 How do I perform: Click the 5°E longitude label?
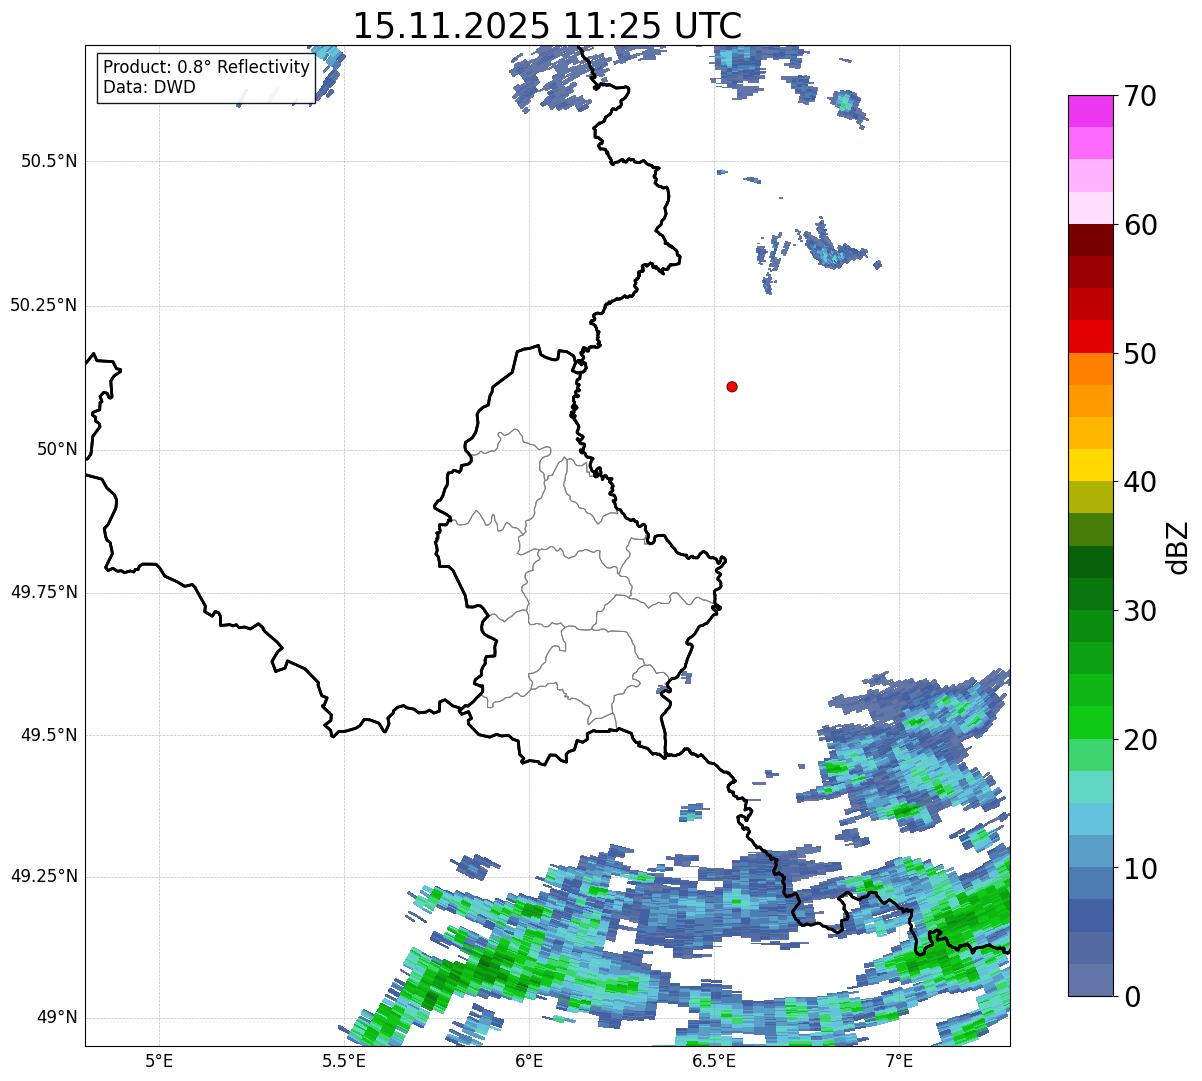point(159,1061)
